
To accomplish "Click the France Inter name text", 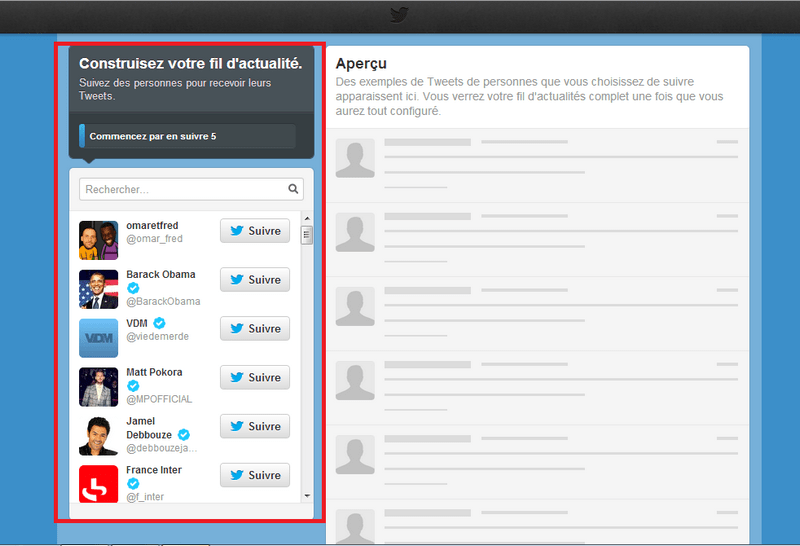I will [154, 469].
